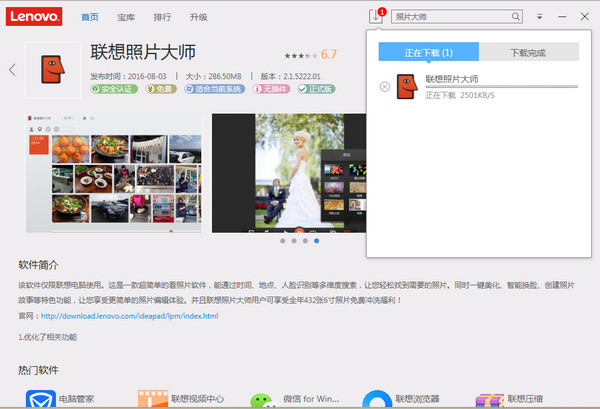Open 联想压缩 by its name
The width and height of the screenshot is (600, 409).
coord(525,399)
